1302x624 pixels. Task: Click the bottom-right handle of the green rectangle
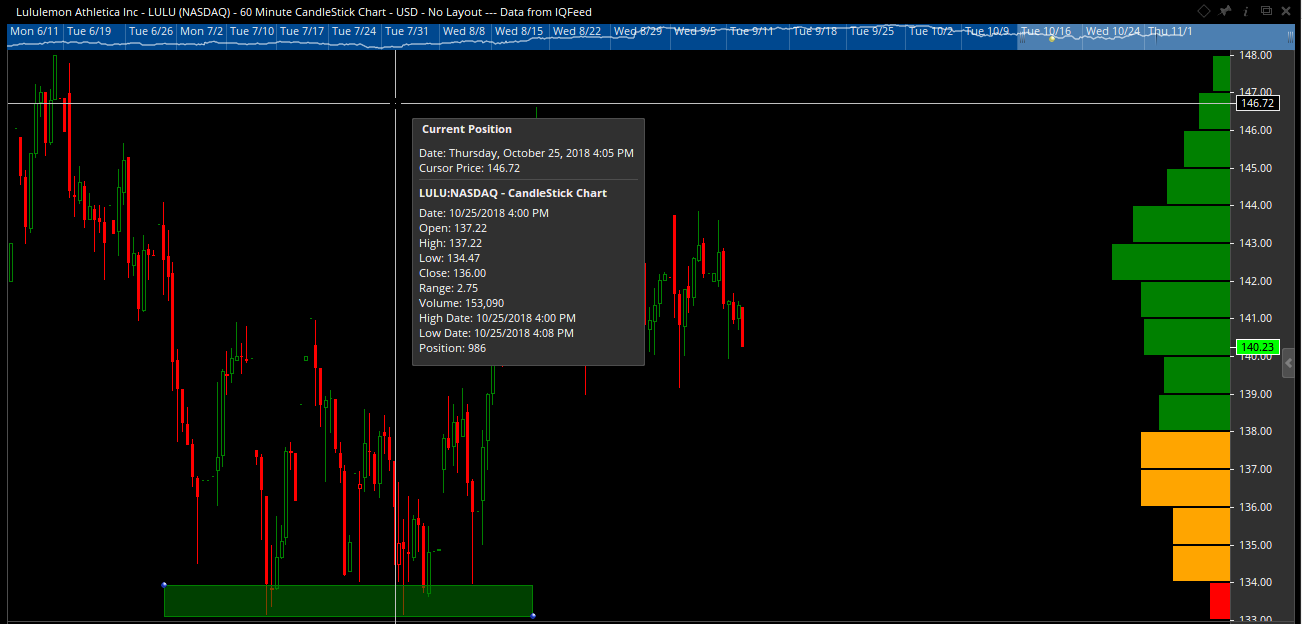pyautogui.click(x=533, y=616)
